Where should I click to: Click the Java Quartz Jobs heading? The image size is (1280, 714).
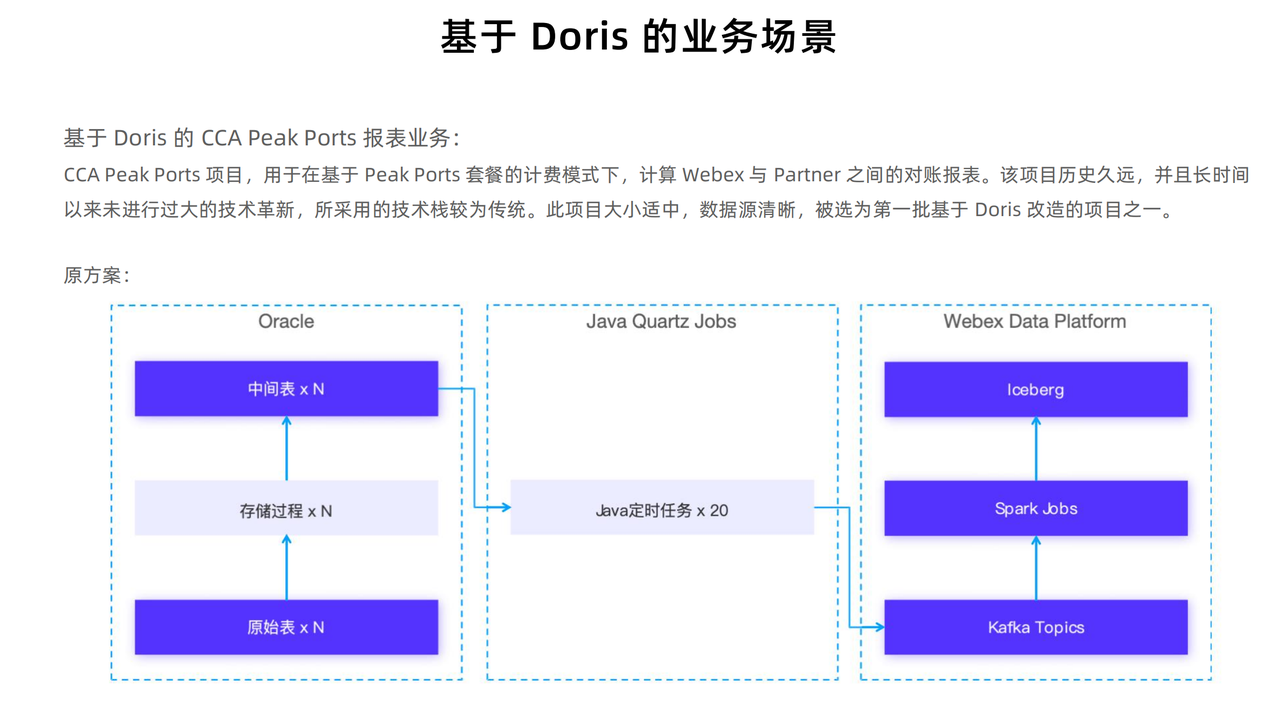click(x=661, y=321)
